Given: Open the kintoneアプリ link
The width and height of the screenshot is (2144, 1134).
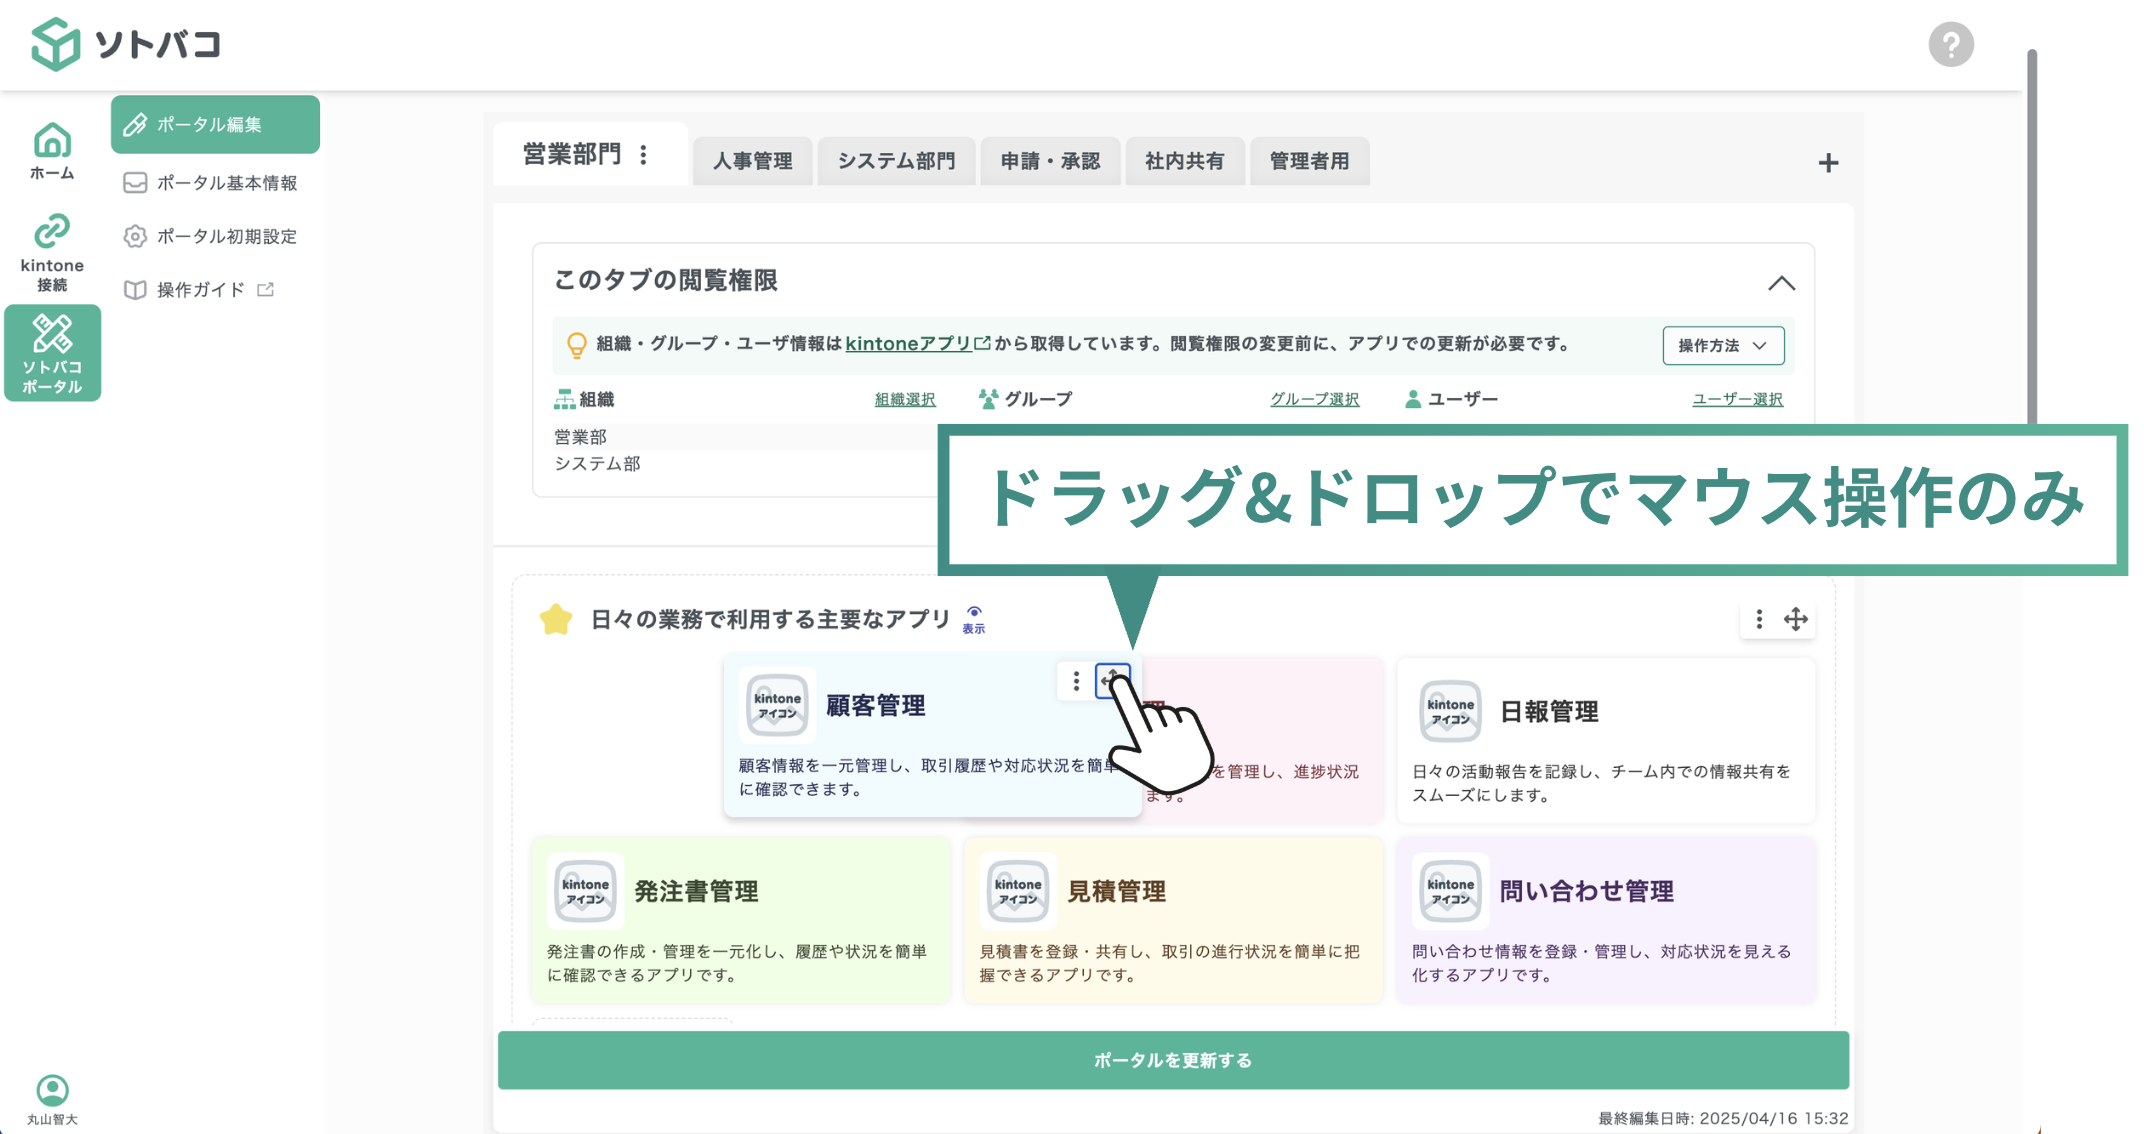Looking at the screenshot, I should 909,343.
